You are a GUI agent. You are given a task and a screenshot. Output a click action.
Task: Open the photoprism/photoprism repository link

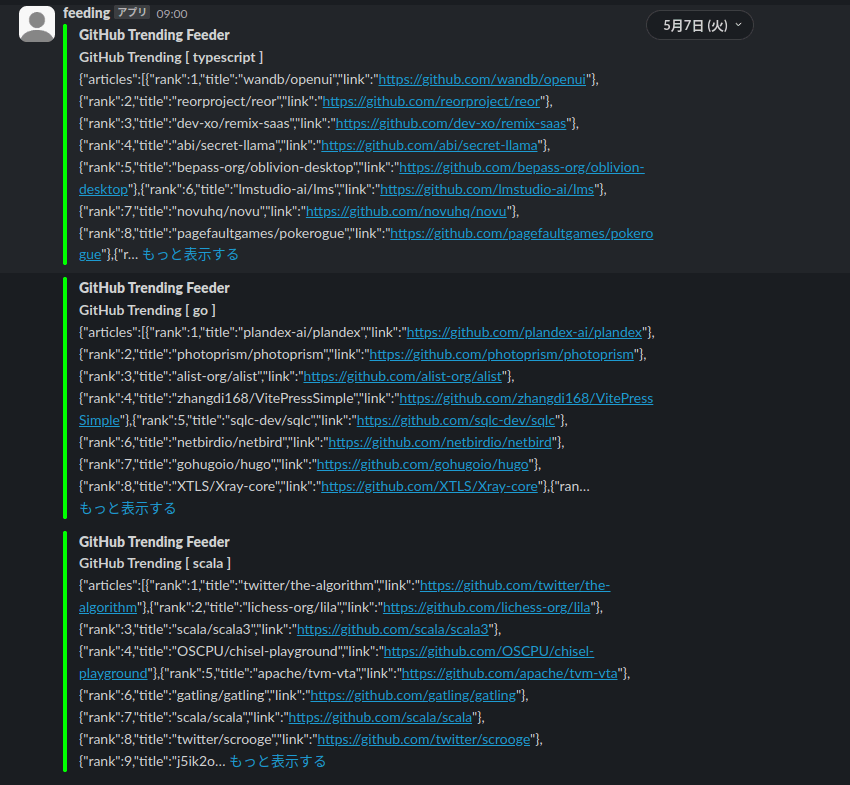tap(503, 353)
